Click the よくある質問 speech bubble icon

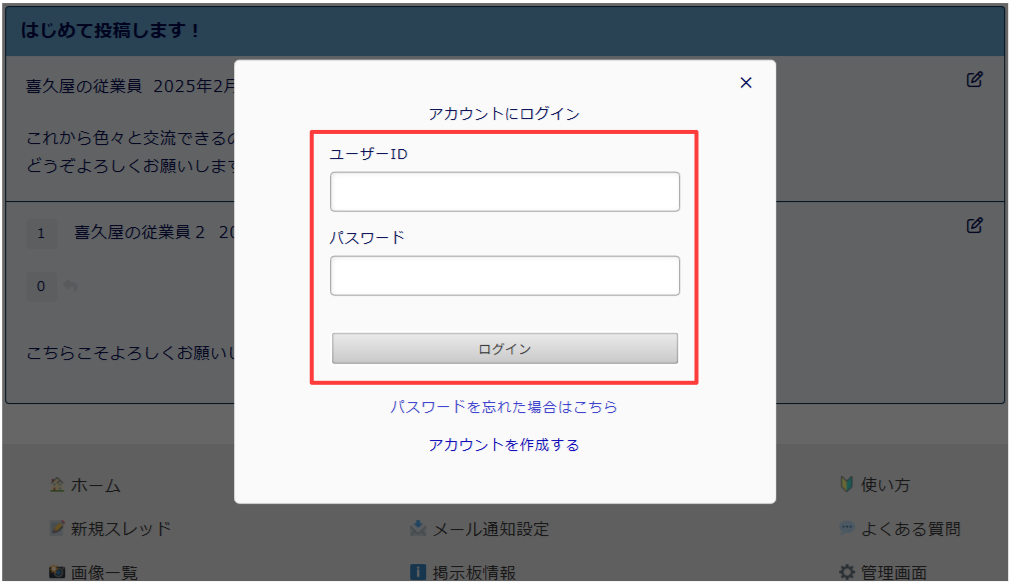click(846, 528)
